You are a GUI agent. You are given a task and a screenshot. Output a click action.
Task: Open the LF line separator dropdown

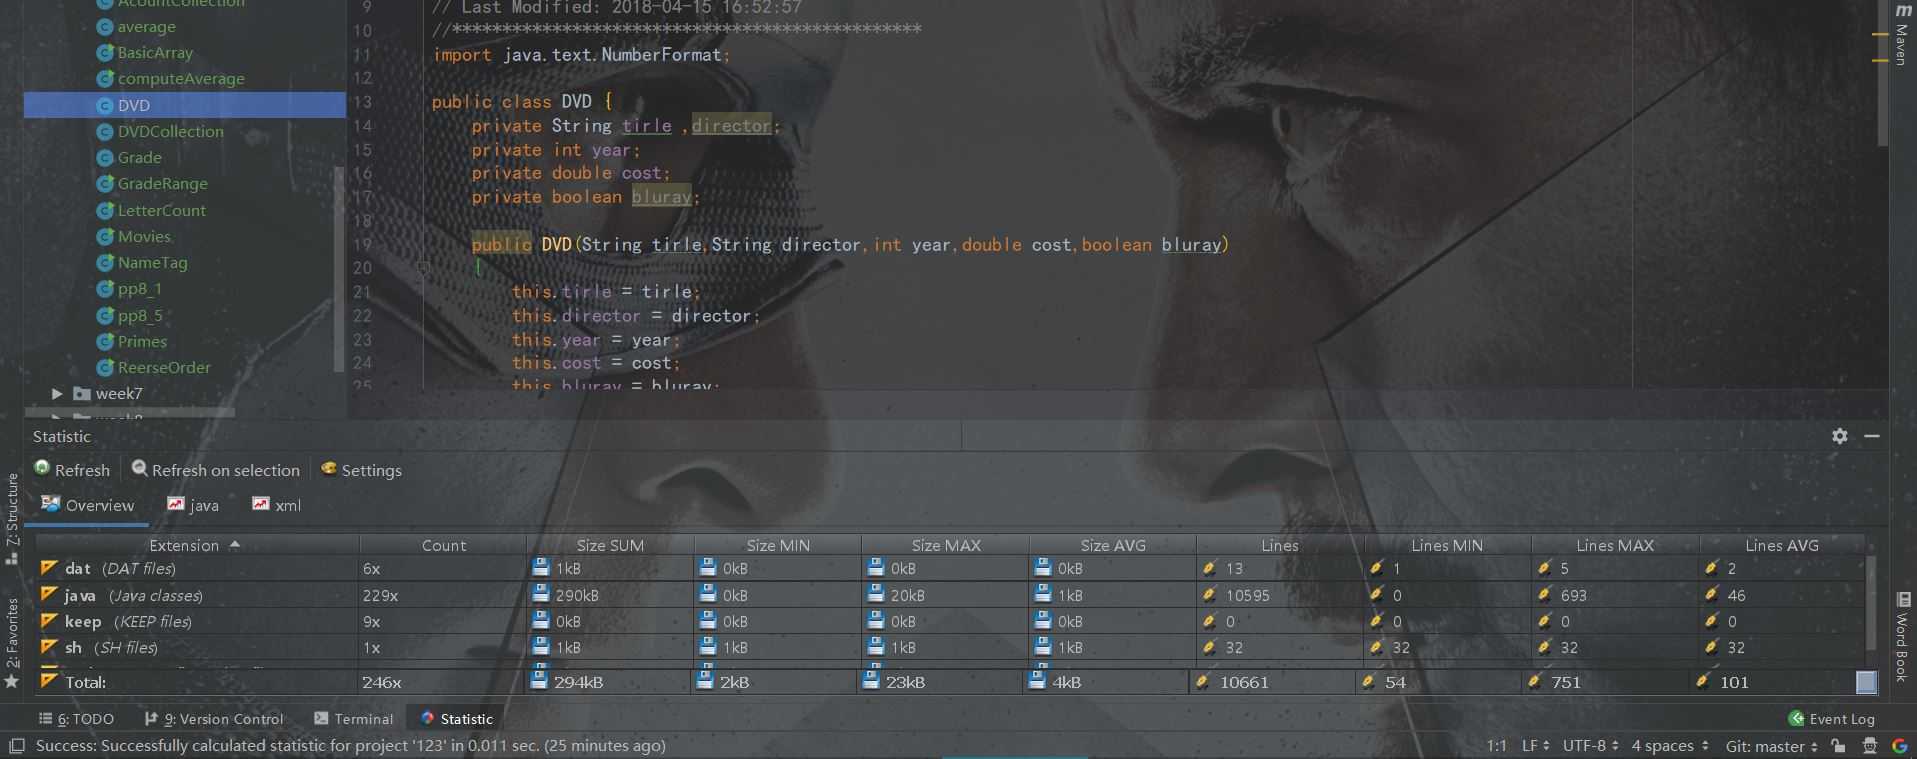pos(1535,746)
